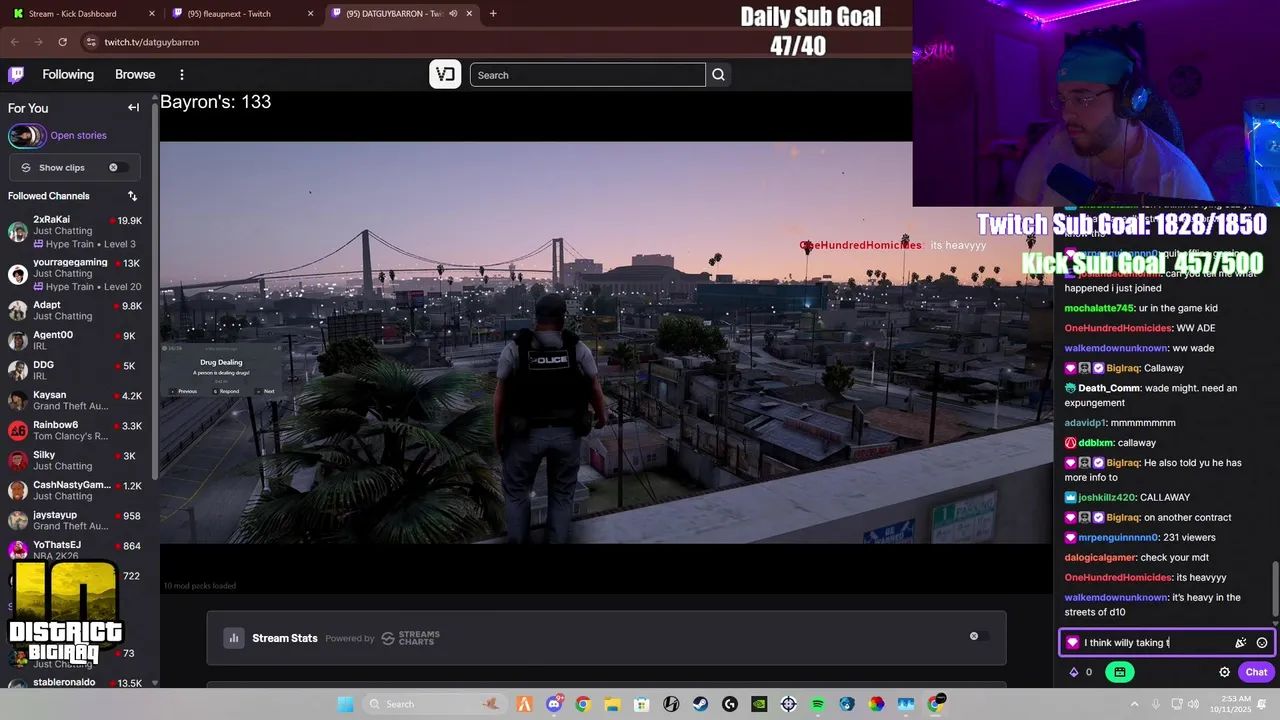Open stories link in sidebar
Viewport: 1280px width, 720px height.
[x=79, y=136]
